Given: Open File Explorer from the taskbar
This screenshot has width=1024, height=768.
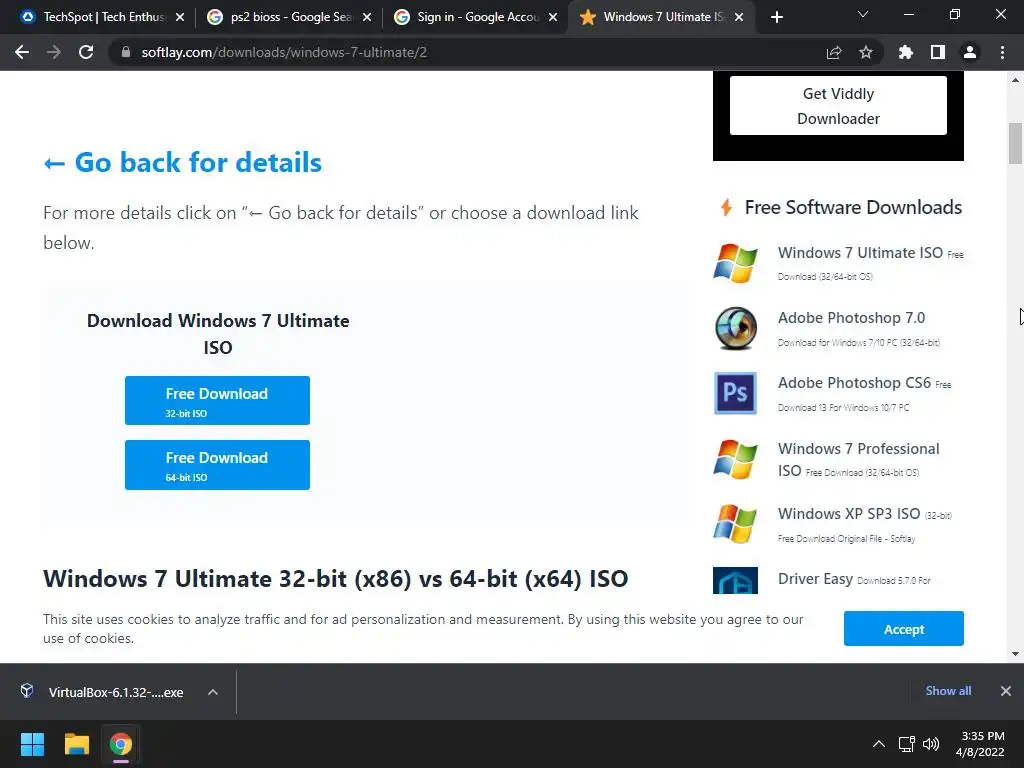Looking at the screenshot, I should click(76, 744).
